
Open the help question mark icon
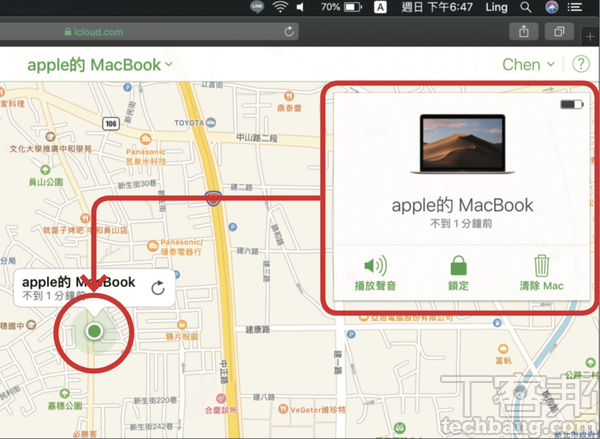click(x=580, y=64)
